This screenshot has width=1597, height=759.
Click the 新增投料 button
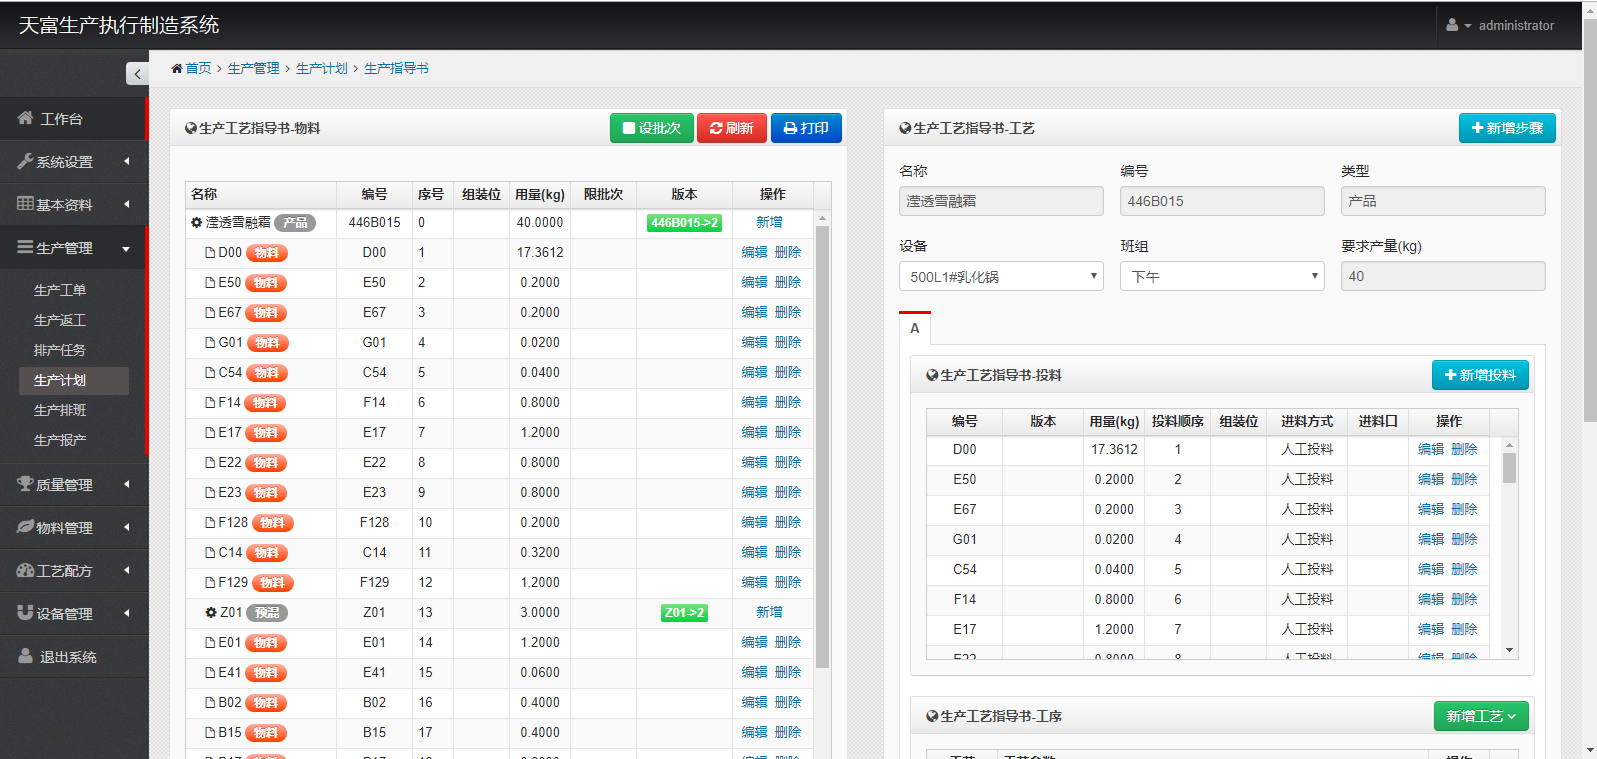tap(1480, 375)
